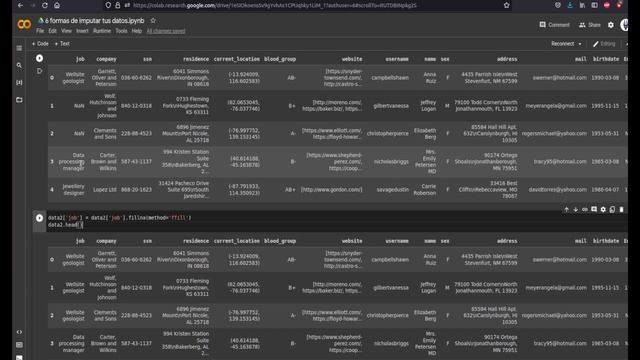Open the Edit menu
Screen dimensions: 640x360
pyautogui.click(x=53, y=31)
